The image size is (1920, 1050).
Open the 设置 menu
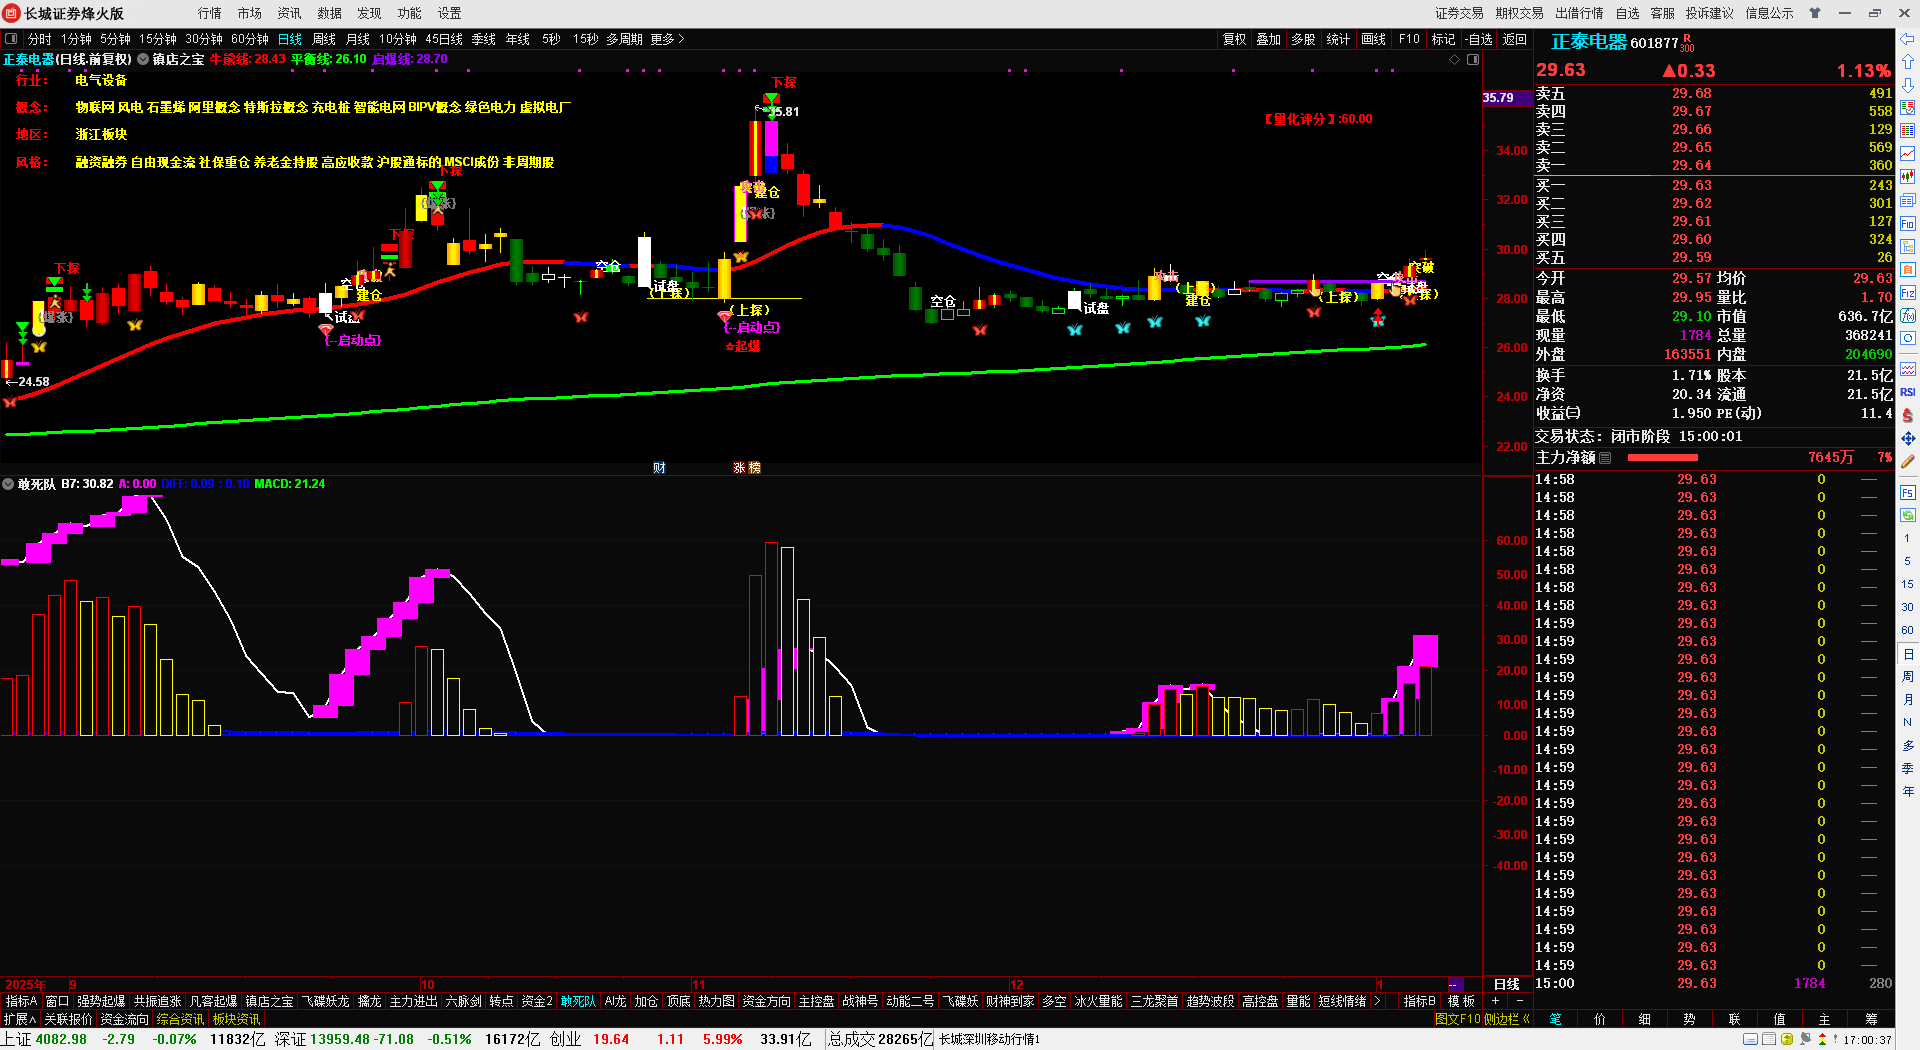tap(450, 13)
